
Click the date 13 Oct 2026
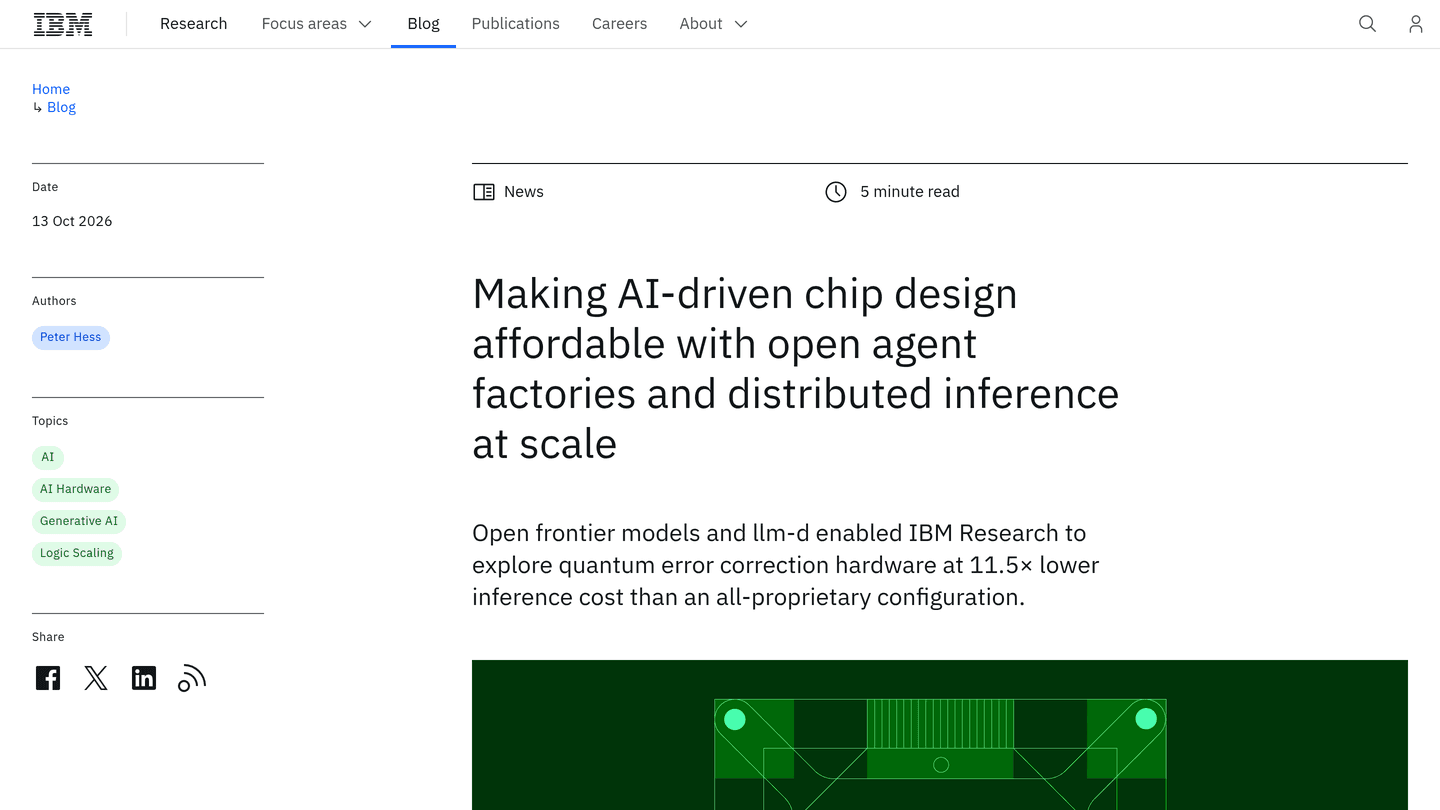tap(72, 221)
